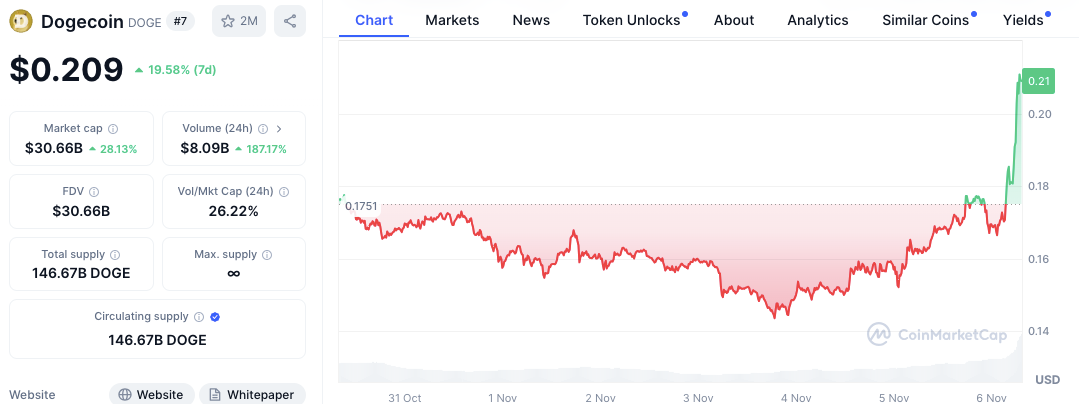Toggle the 2M watchlist star

238,21
